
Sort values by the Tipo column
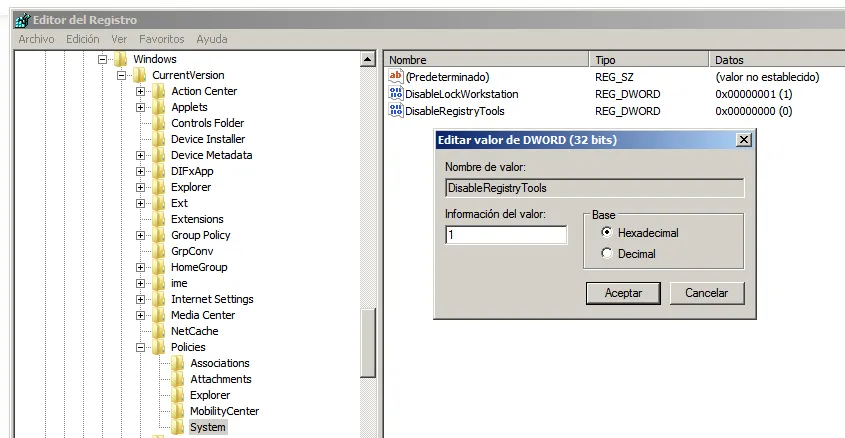point(649,60)
